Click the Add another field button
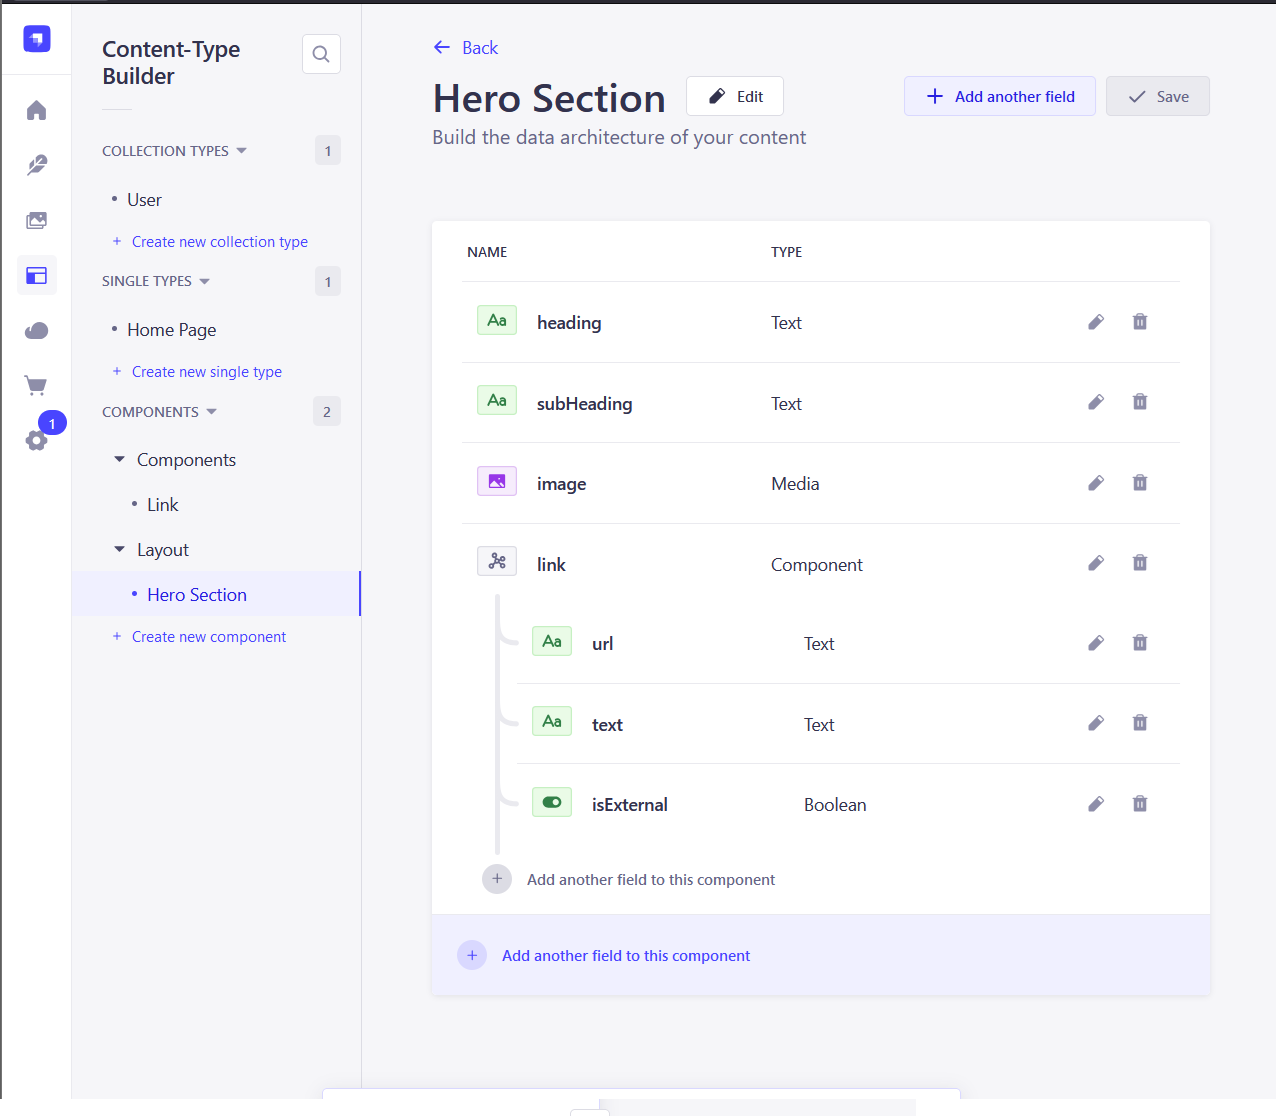Viewport: 1276px width, 1116px height. coord(999,96)
